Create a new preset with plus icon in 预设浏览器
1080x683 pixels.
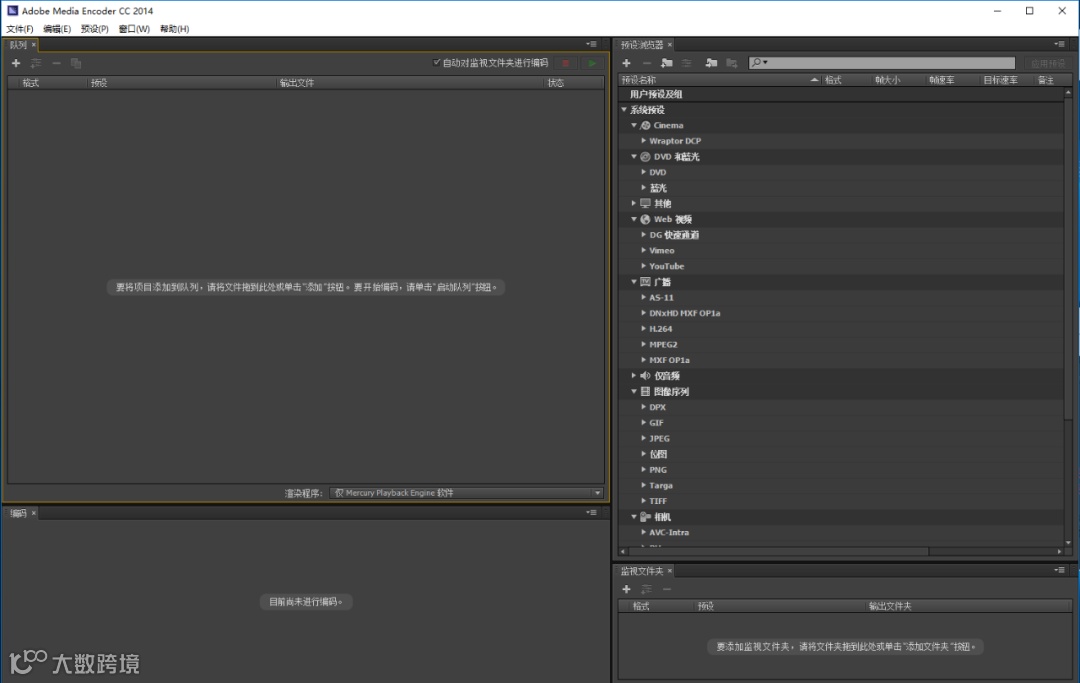pos(626,63)
